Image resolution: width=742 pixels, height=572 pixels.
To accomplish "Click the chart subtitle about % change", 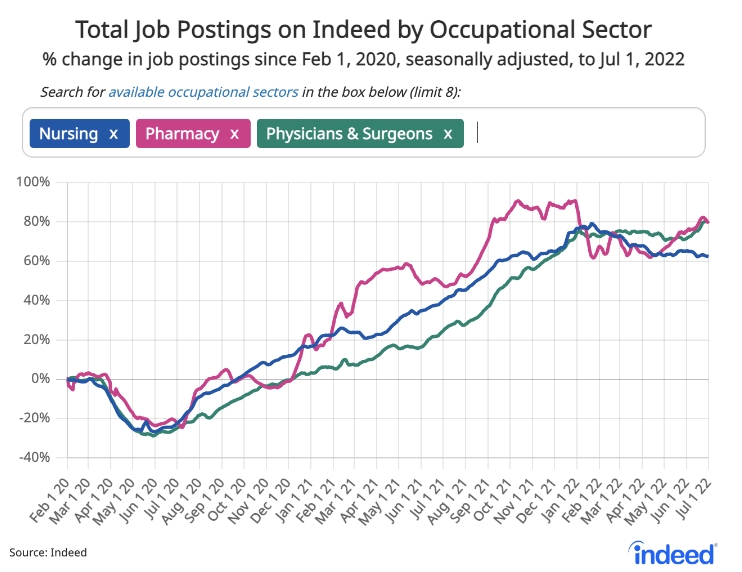I will pos(371,58).
